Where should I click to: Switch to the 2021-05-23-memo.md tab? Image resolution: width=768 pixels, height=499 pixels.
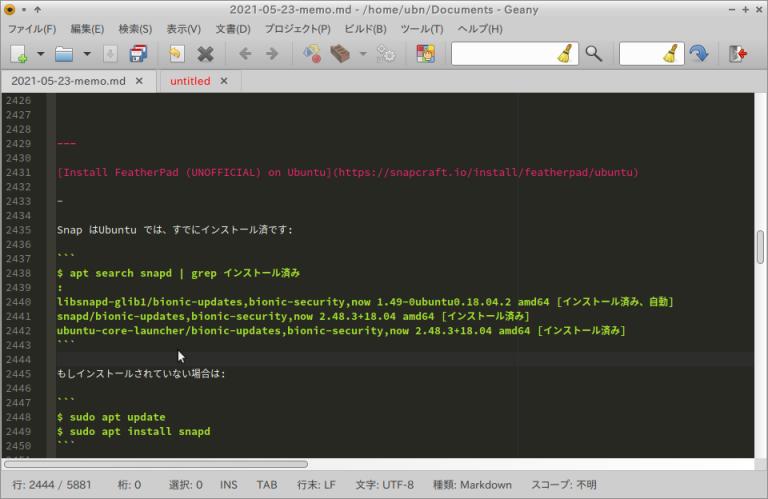(x=69, y=81)
